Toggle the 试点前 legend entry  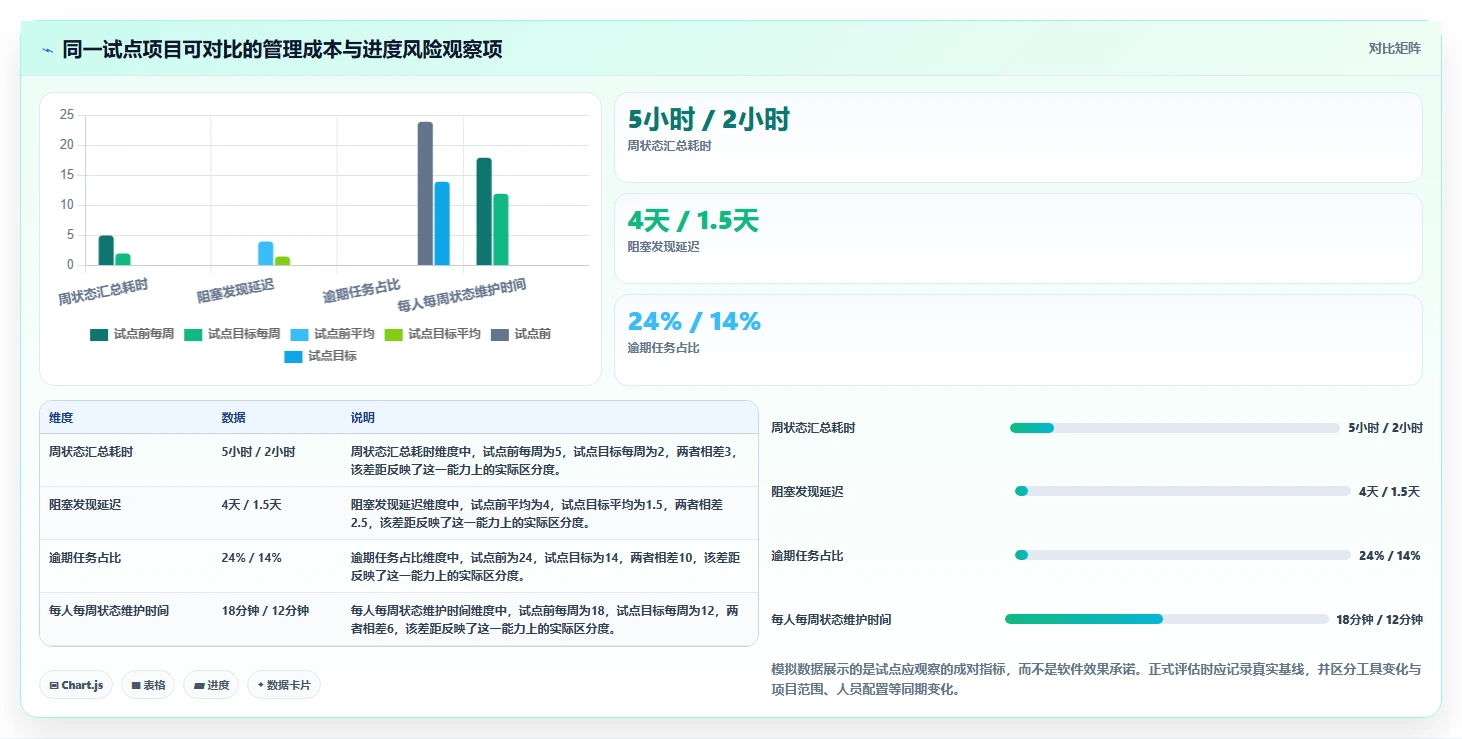point(520,334)
